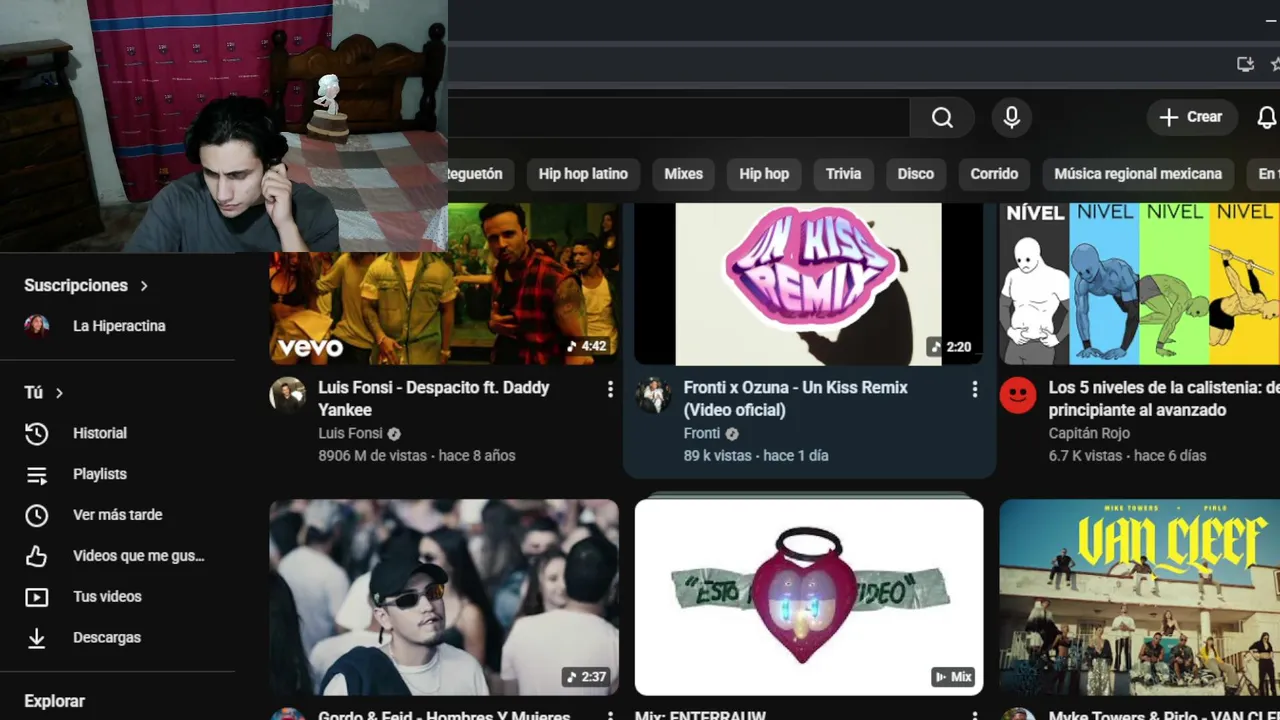Click the 2:37 duration badge
Screen dimensions: 1280x720
tap(587, 677)
